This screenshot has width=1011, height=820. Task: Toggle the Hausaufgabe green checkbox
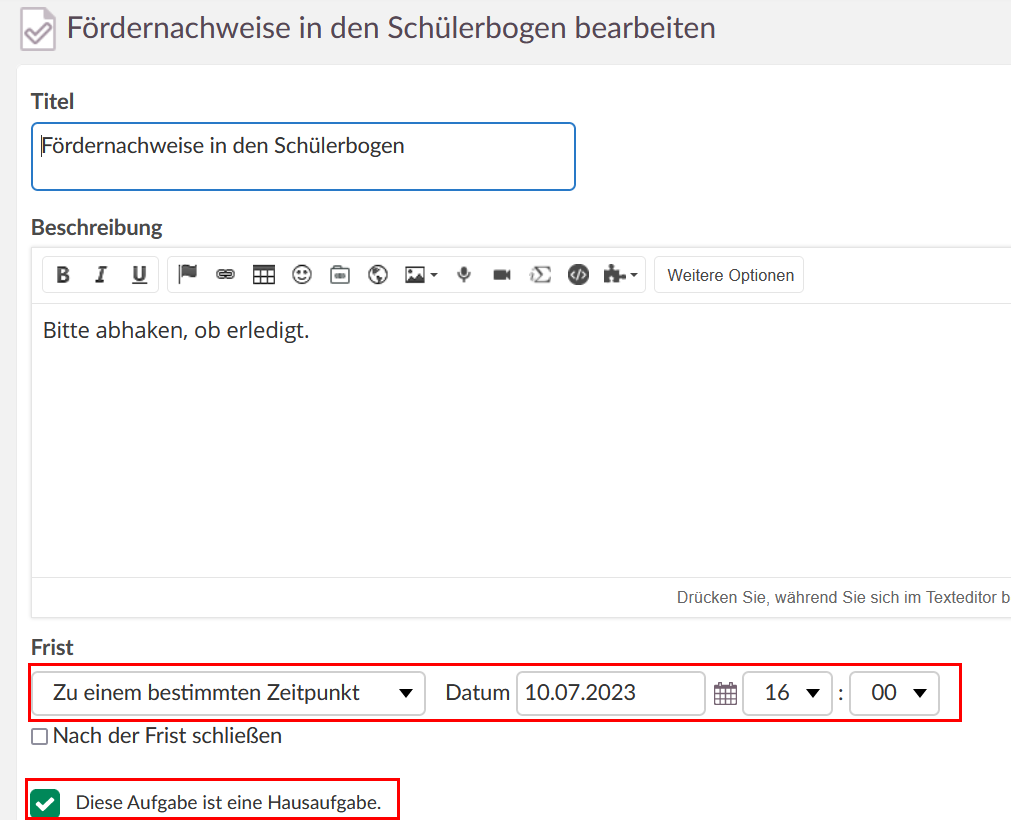(45, 803)
